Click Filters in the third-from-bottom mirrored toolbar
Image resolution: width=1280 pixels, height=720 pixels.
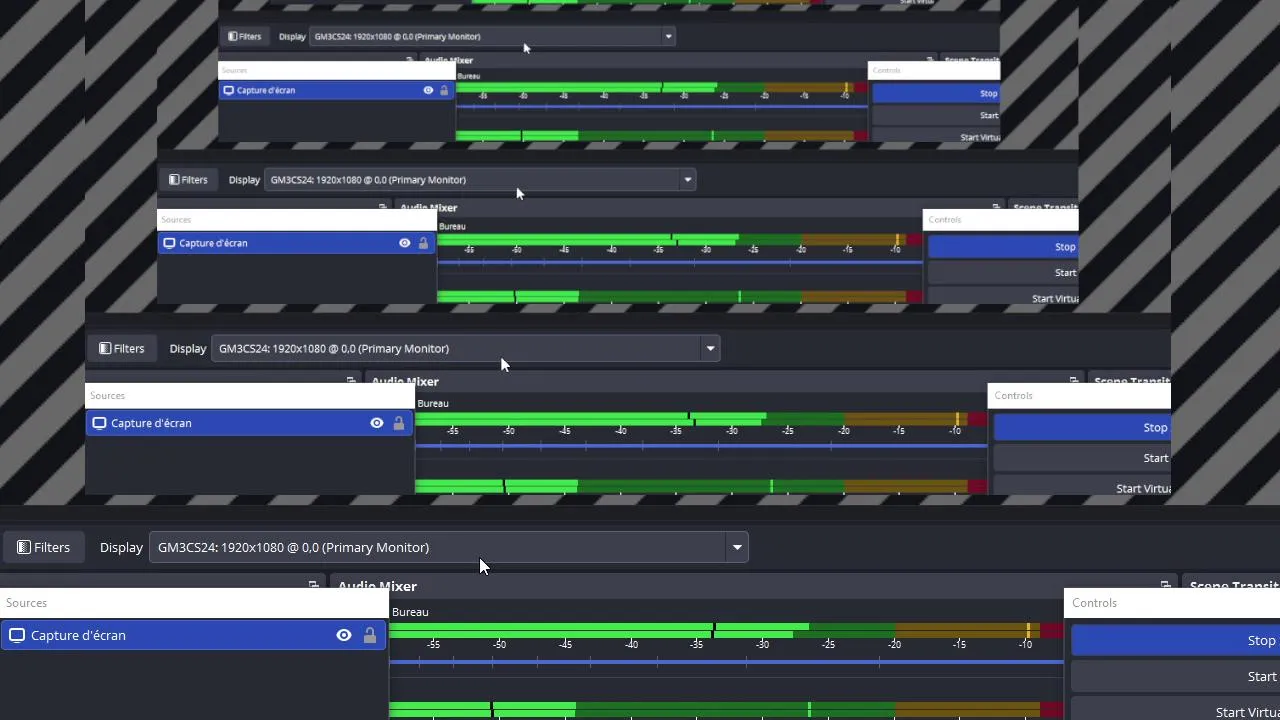(x=188, y=180)
